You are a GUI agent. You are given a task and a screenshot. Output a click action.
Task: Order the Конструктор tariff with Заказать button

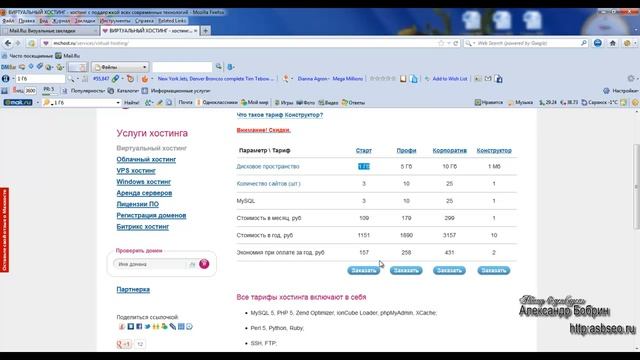493,270
